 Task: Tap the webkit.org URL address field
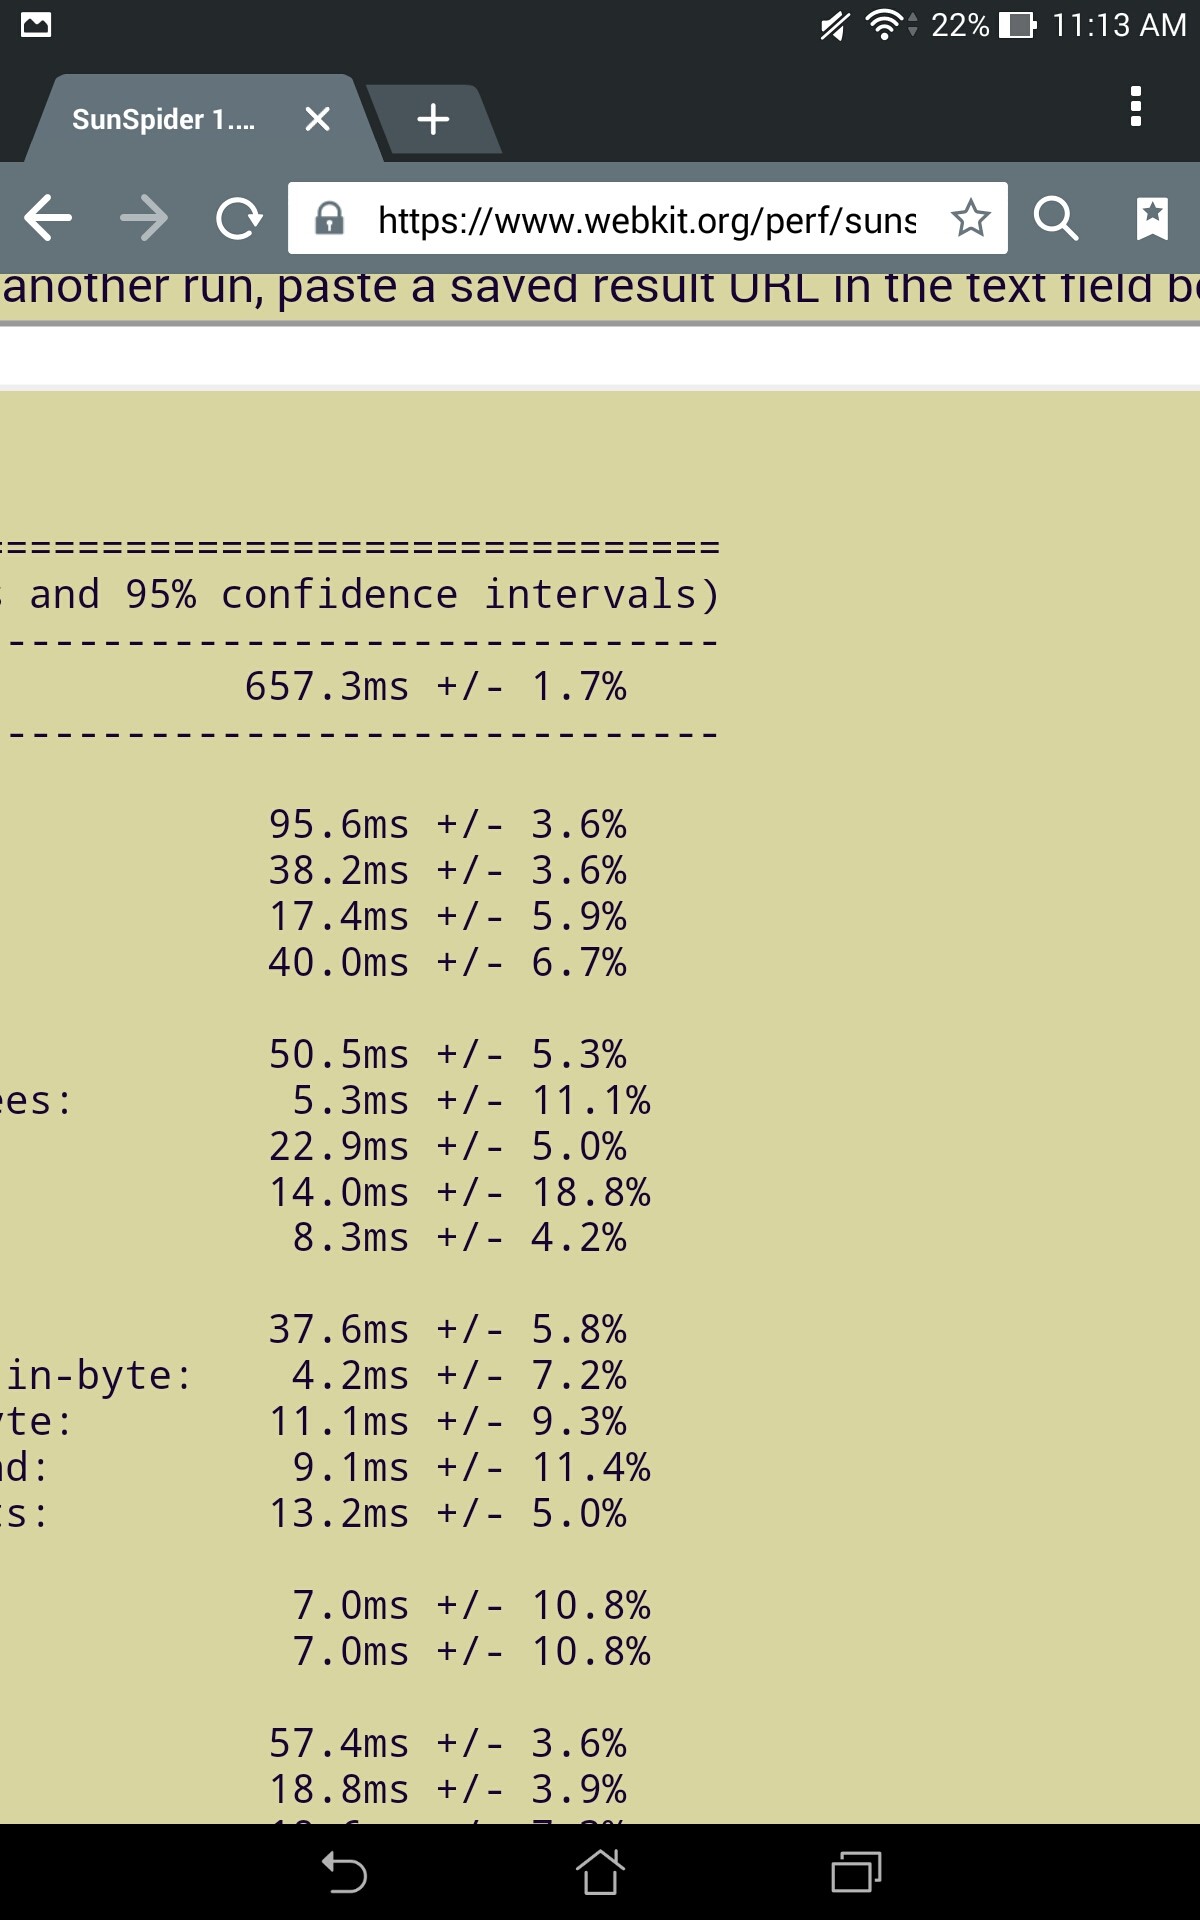tap(646, 219)
